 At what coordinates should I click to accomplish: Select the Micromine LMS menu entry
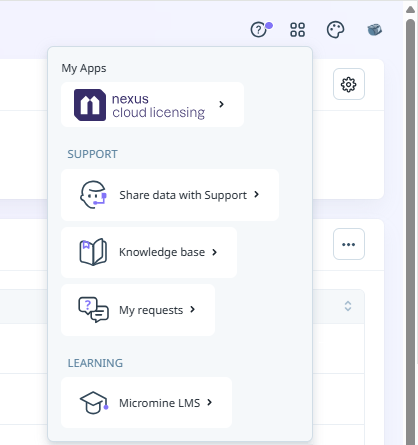point(146,403)
